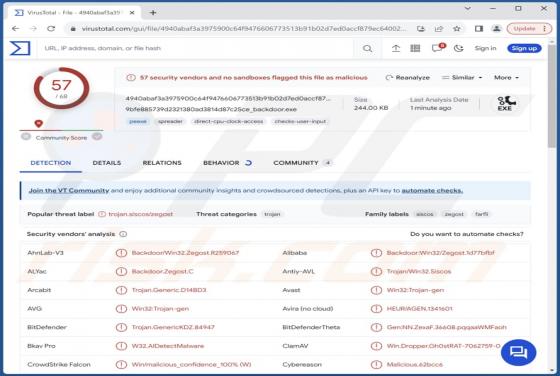Image resolution: width=560 pixels, height=376 pixels.
Task: Expand the More dropdown
Action: point(506,77)
